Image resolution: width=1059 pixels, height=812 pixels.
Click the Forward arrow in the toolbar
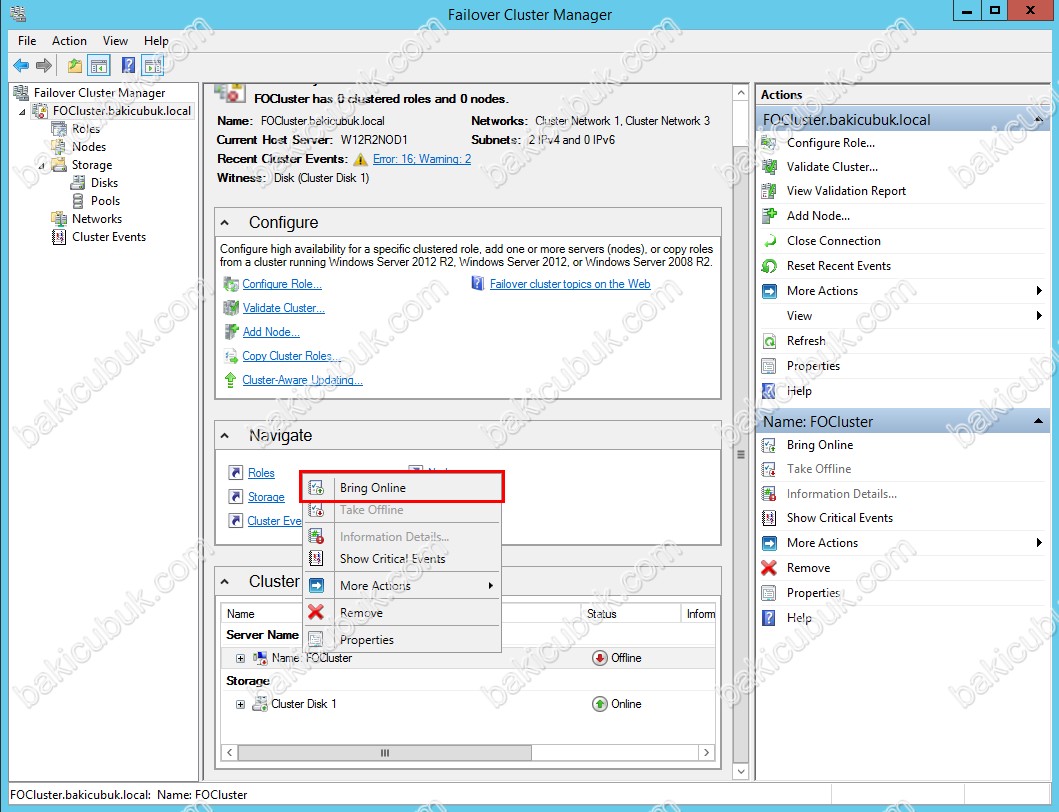pos(44,66)
